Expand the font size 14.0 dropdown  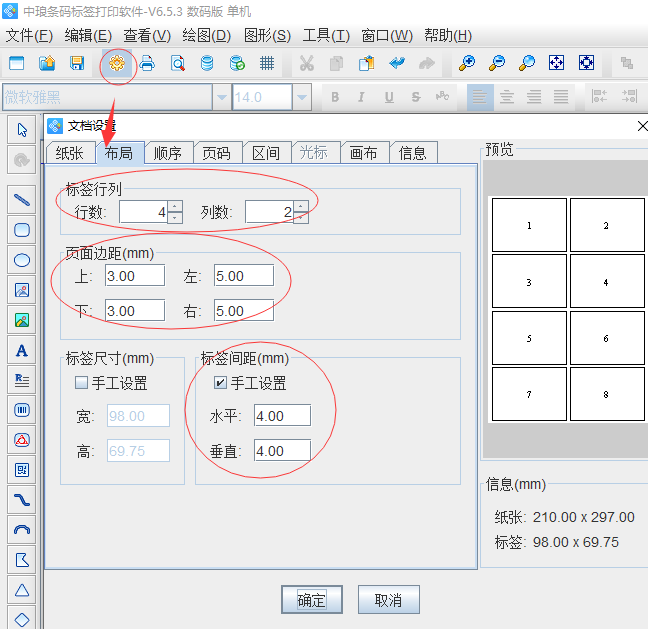[302, 97]
